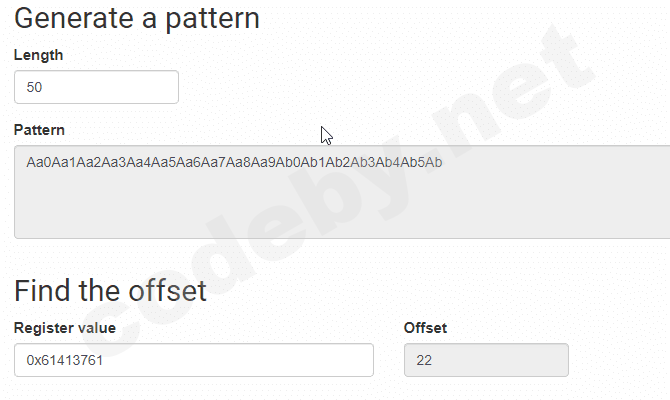Place cursor in 0x61413761 text
Image resolution: width=670 pixels, height=400 pixels.
tap(65, 361)
